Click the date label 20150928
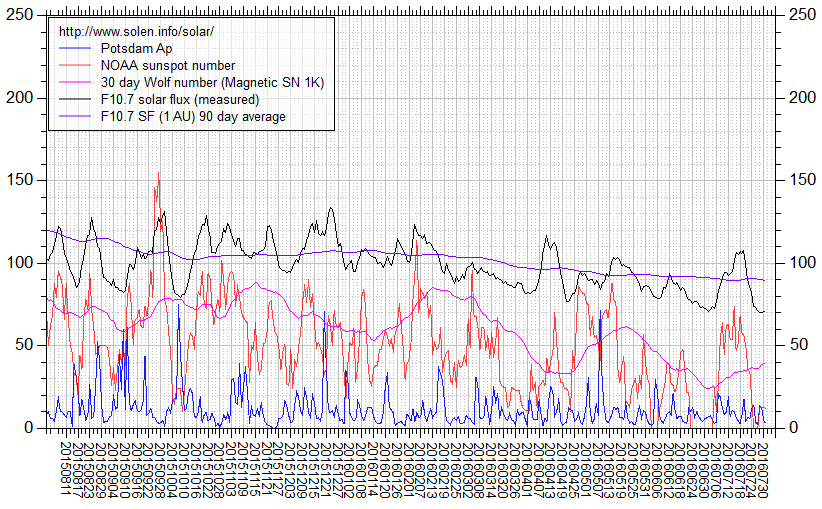The image size is (822, 509). point(160,470)
